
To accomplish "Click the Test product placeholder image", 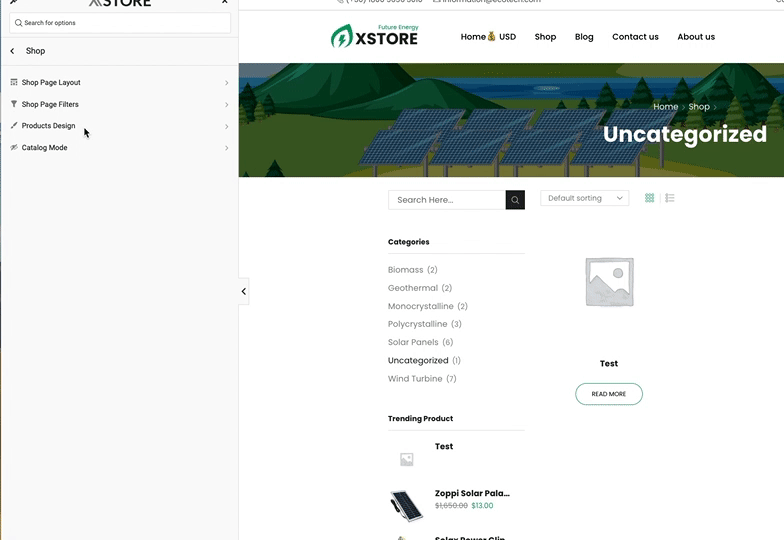I will tap(609, 282).
